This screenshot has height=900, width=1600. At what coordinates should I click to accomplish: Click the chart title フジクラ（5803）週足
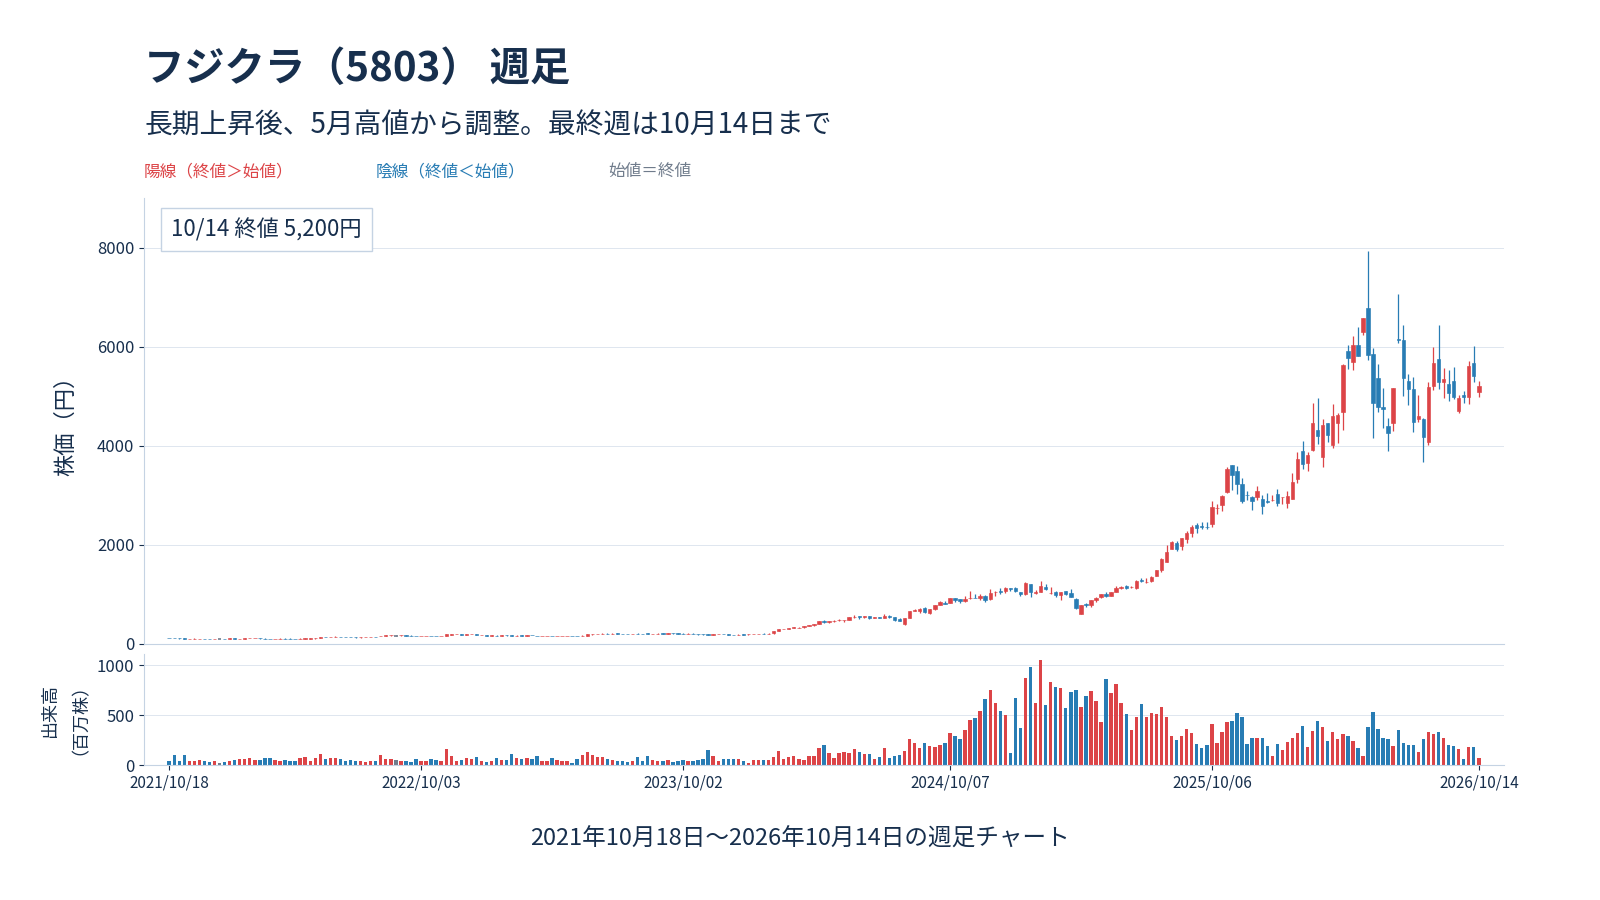(358, 66)
